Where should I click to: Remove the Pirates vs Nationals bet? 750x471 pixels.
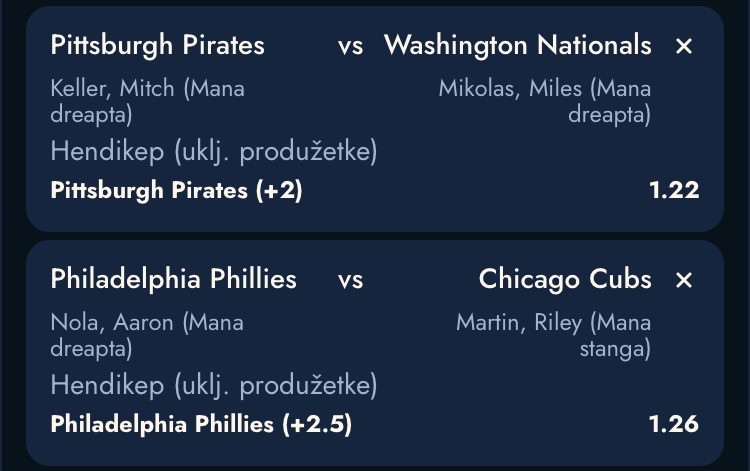pyautogui.click(x=684, y=46)
